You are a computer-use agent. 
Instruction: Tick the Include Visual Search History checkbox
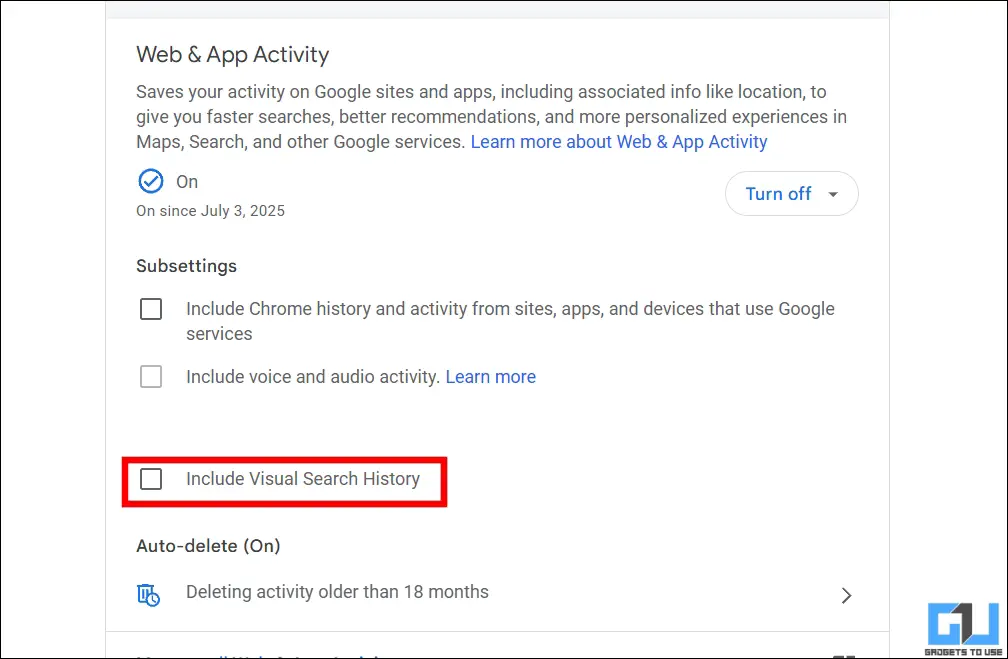point(151,479)
